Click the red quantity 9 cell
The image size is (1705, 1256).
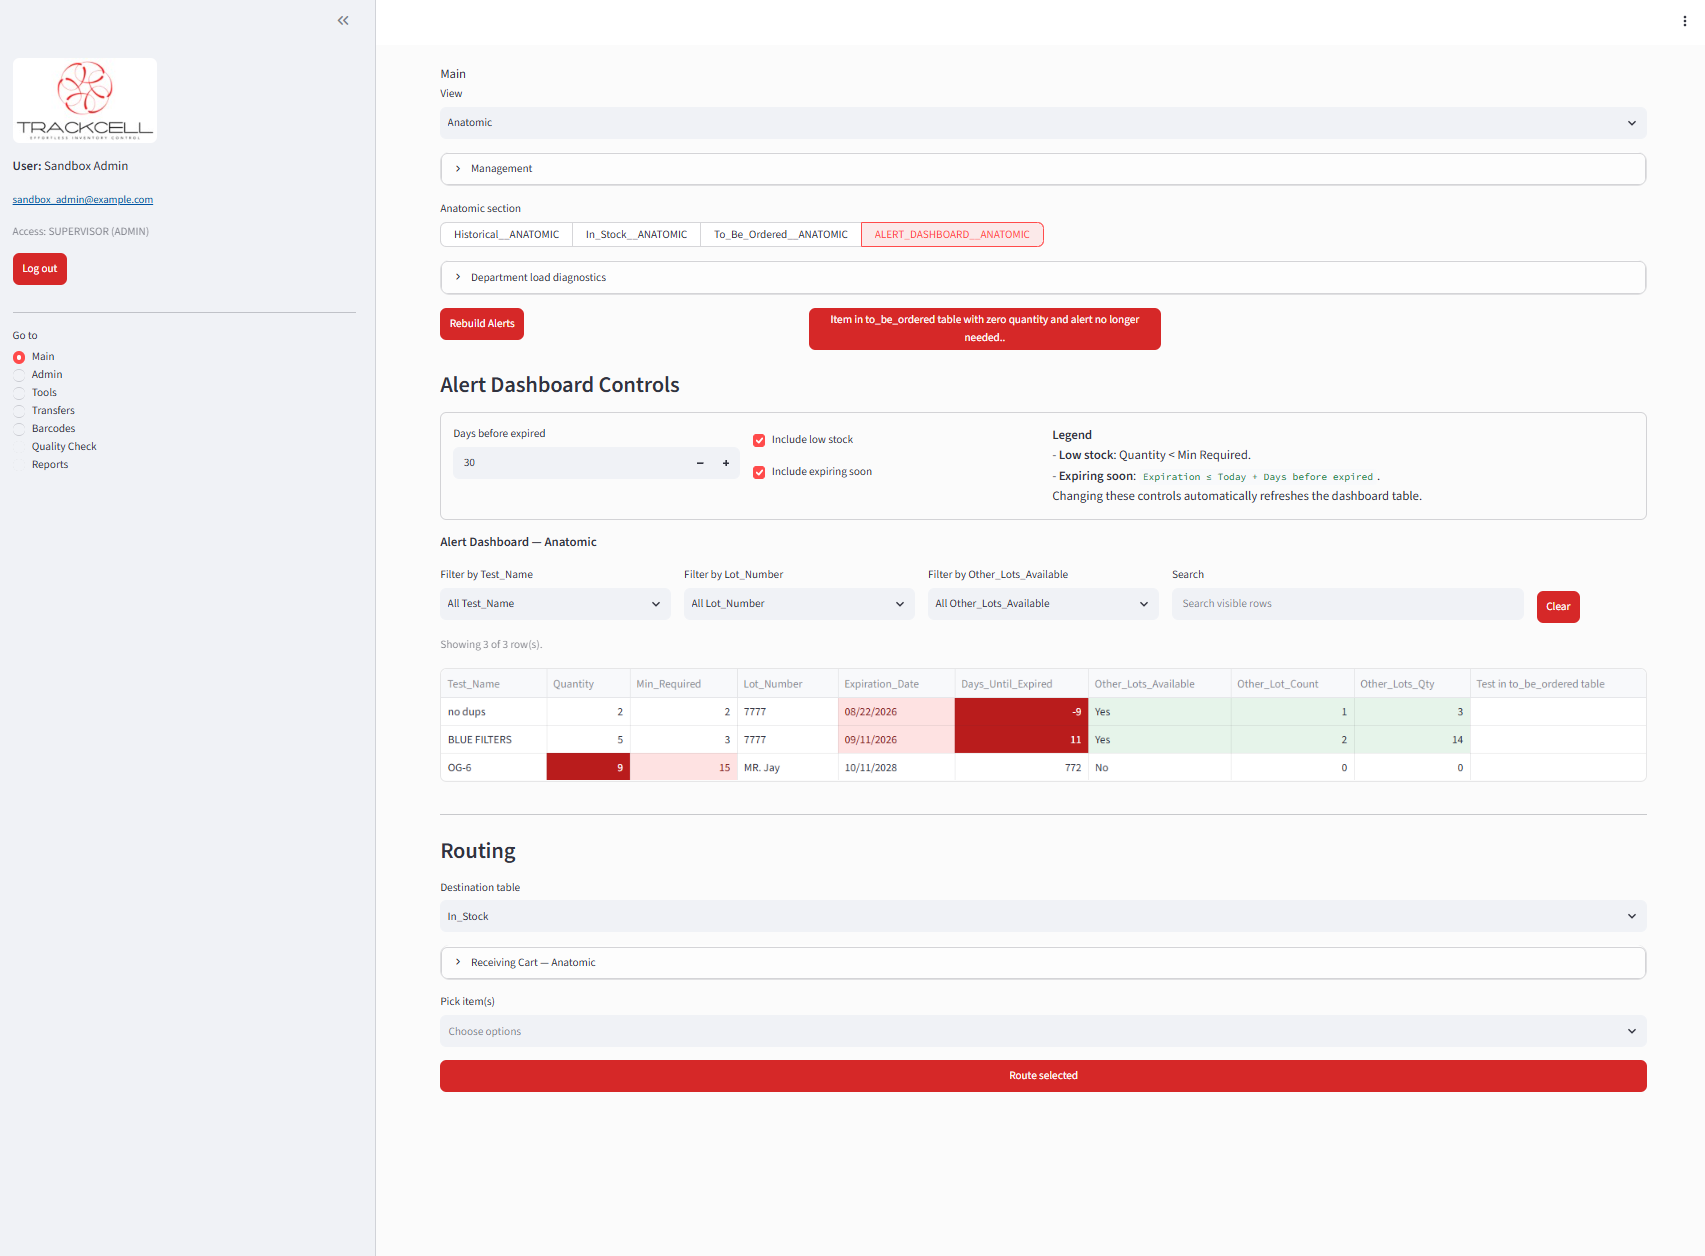coord(588,768)
